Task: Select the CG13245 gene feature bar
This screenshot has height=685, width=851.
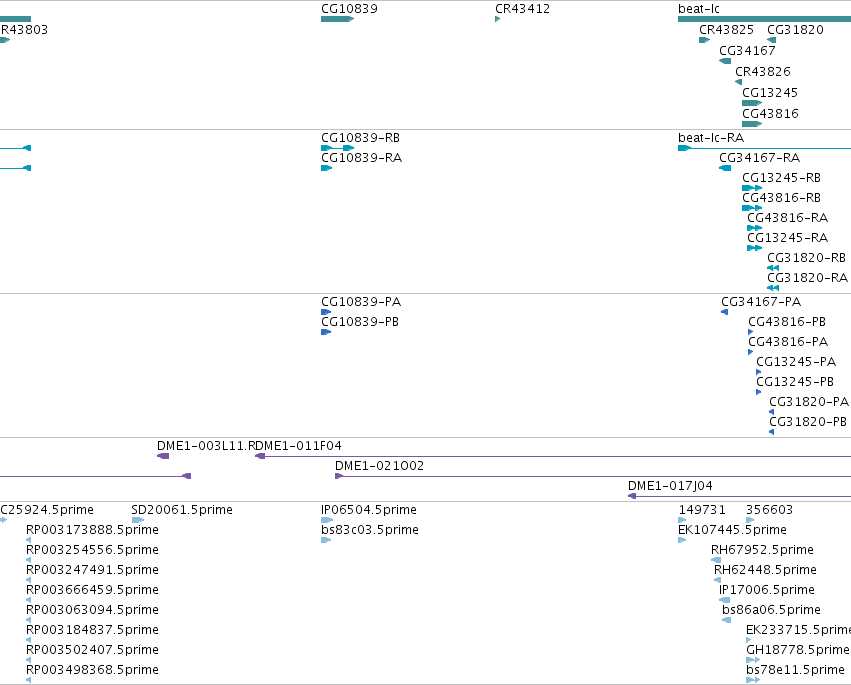Action: tap(752, 103)
